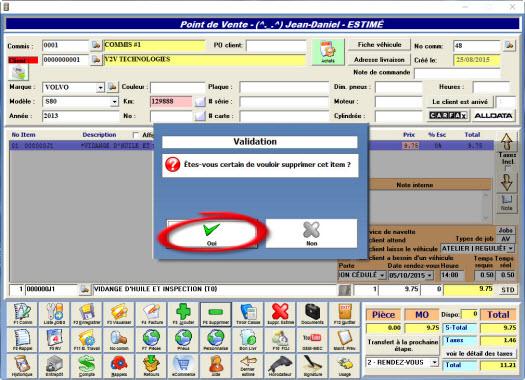525x380 pixels.
Task: Toggle the Taxes Incl. checkbox
Action: [x=508, y=168]
